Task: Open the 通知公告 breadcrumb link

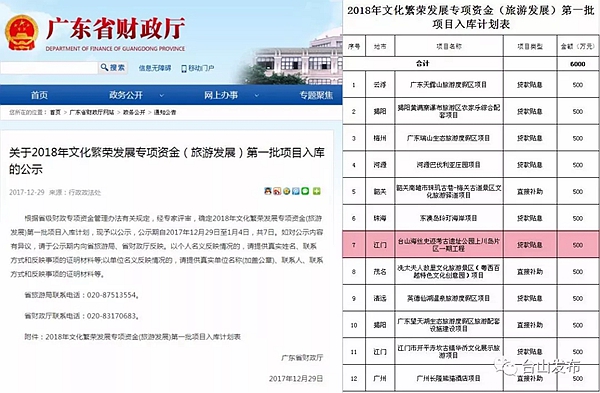Action: (x=165, y=112)
